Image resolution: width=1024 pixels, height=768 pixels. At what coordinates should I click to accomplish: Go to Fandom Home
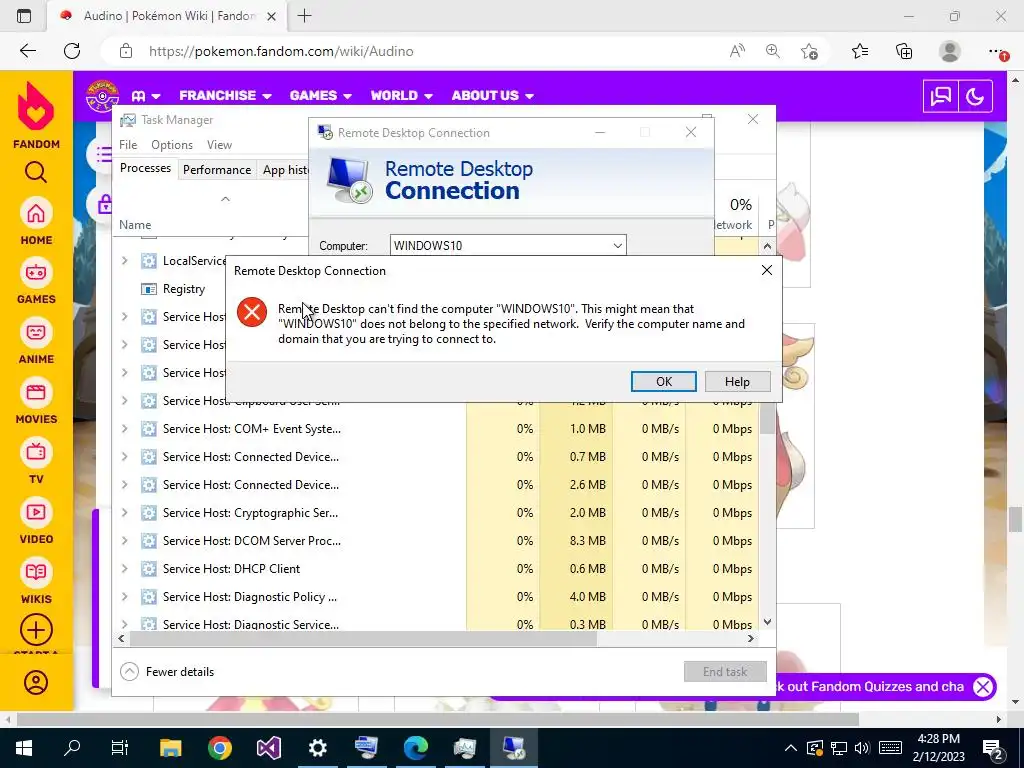click(36, 222)
